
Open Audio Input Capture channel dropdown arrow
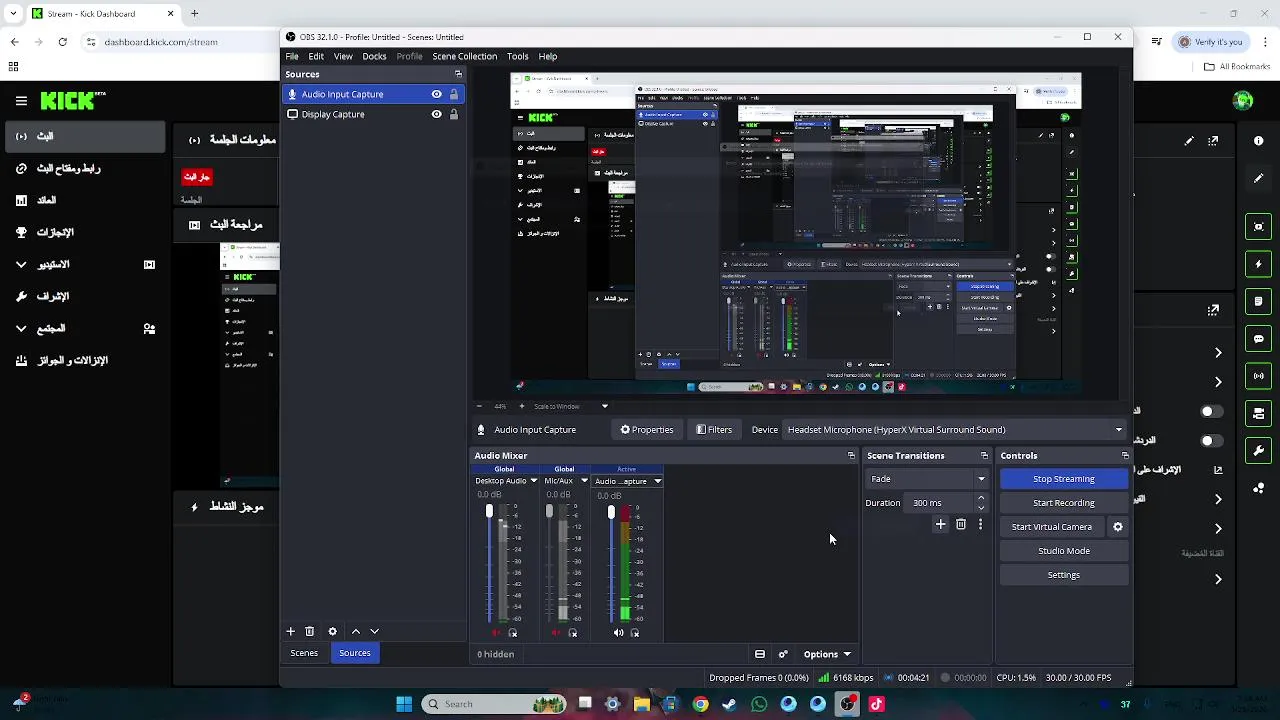pos(657,481)
